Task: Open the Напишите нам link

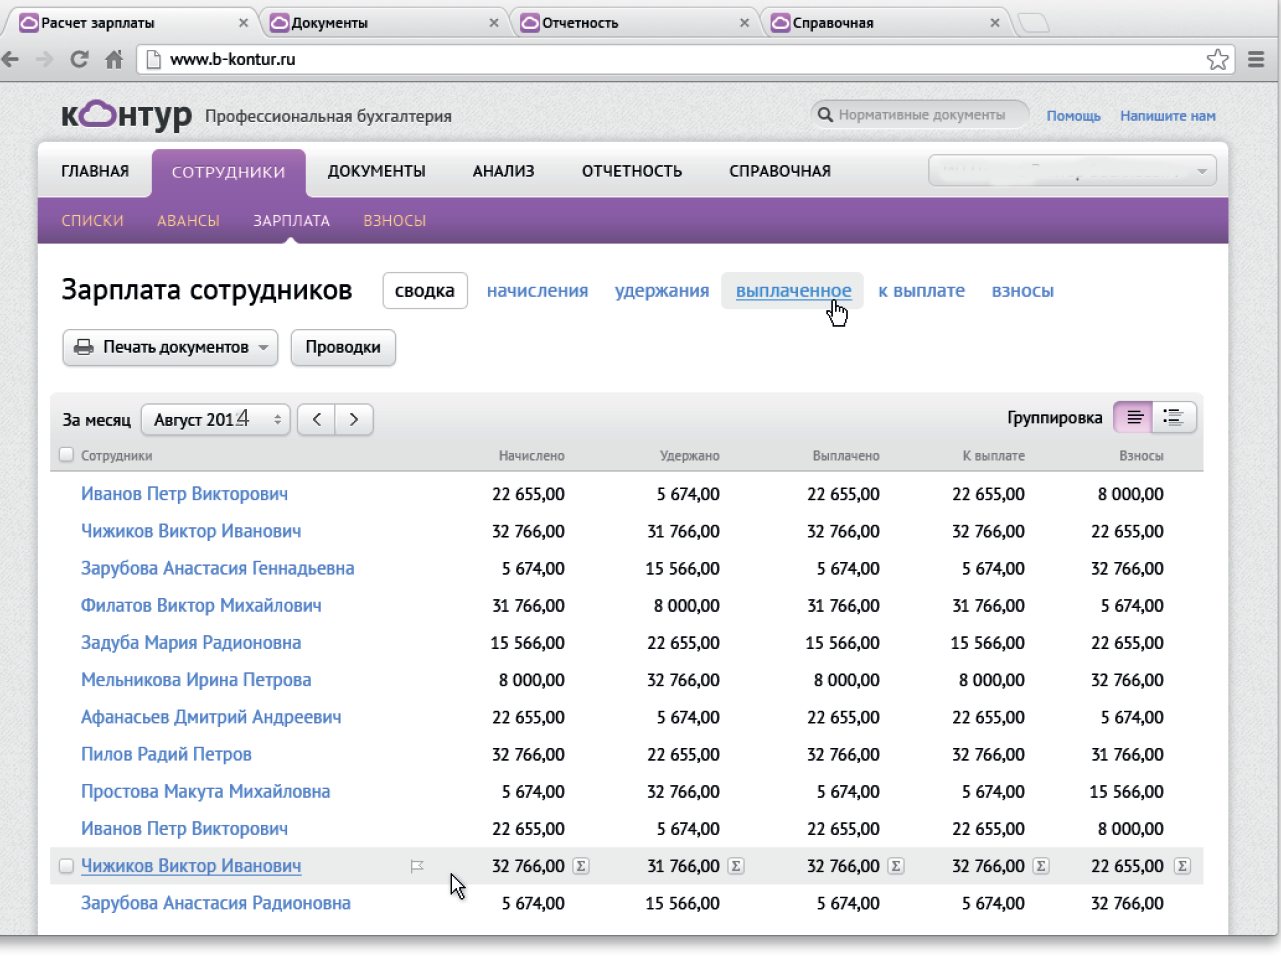Action: (1168, 116)
